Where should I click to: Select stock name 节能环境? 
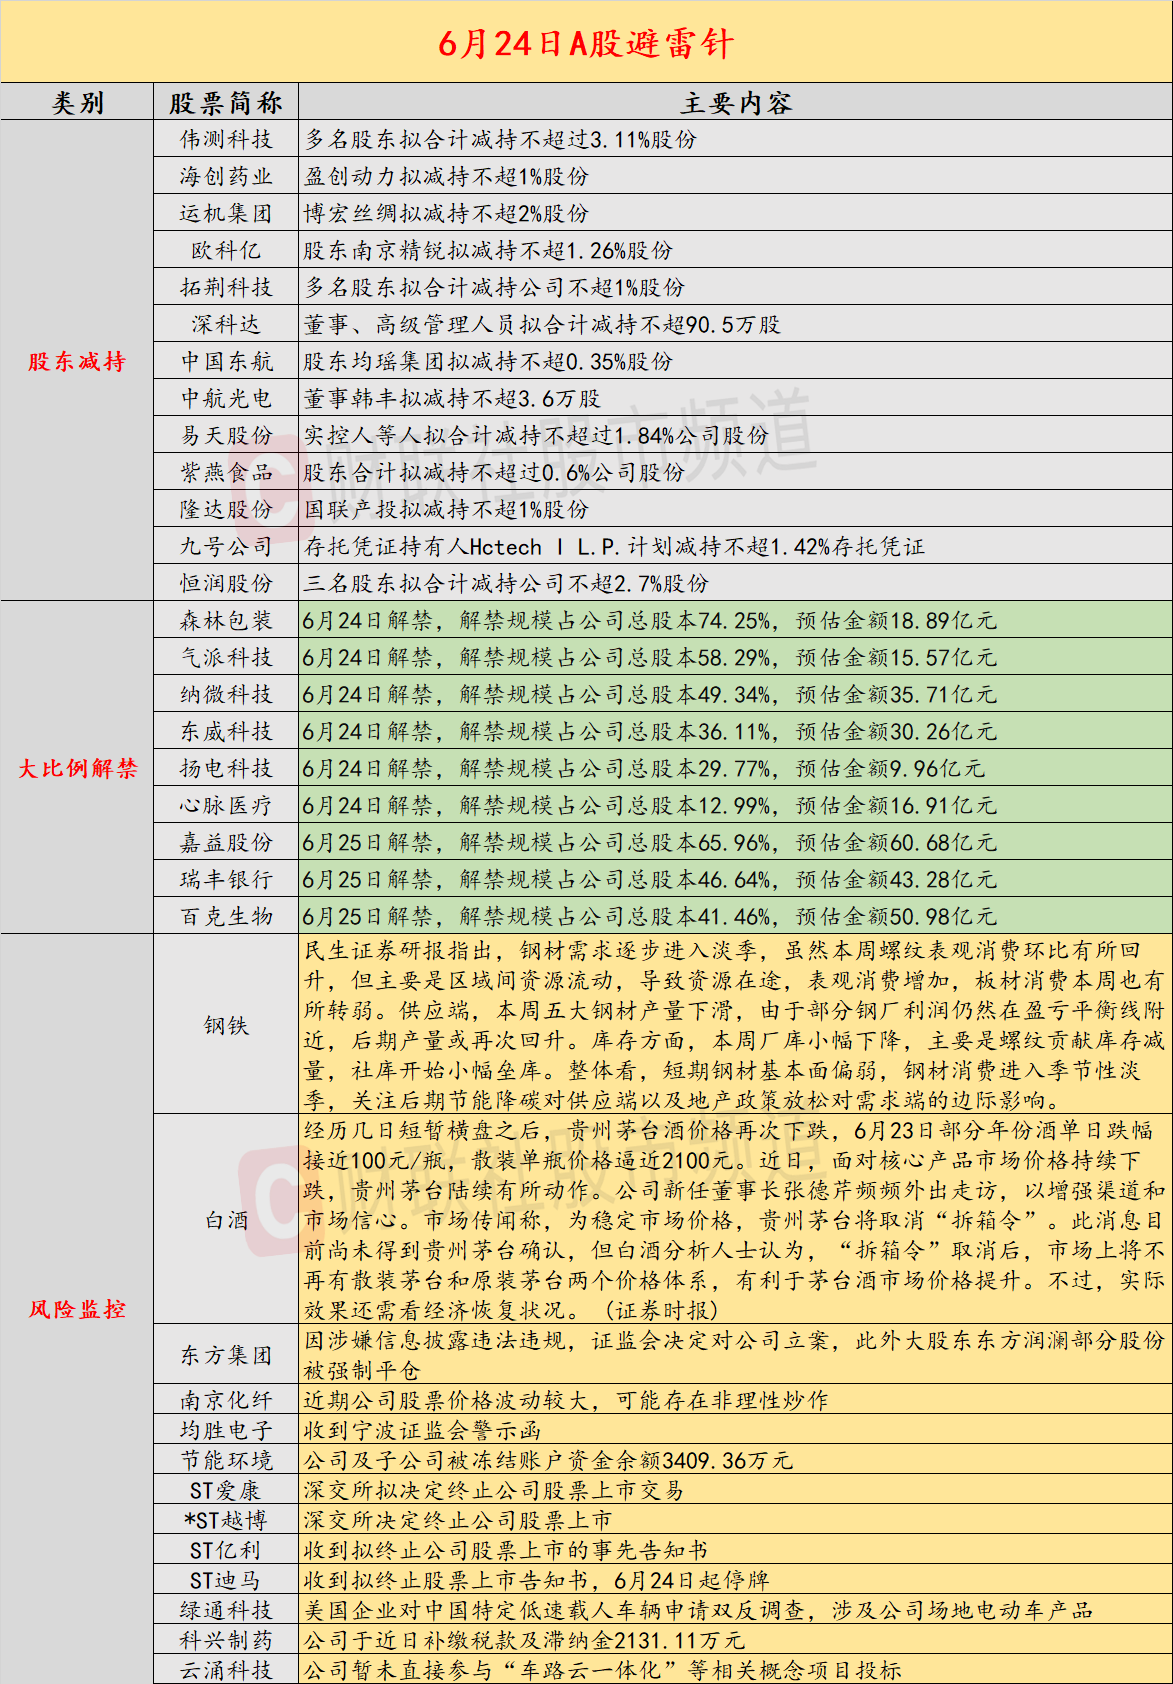[x=226, y=1460]
